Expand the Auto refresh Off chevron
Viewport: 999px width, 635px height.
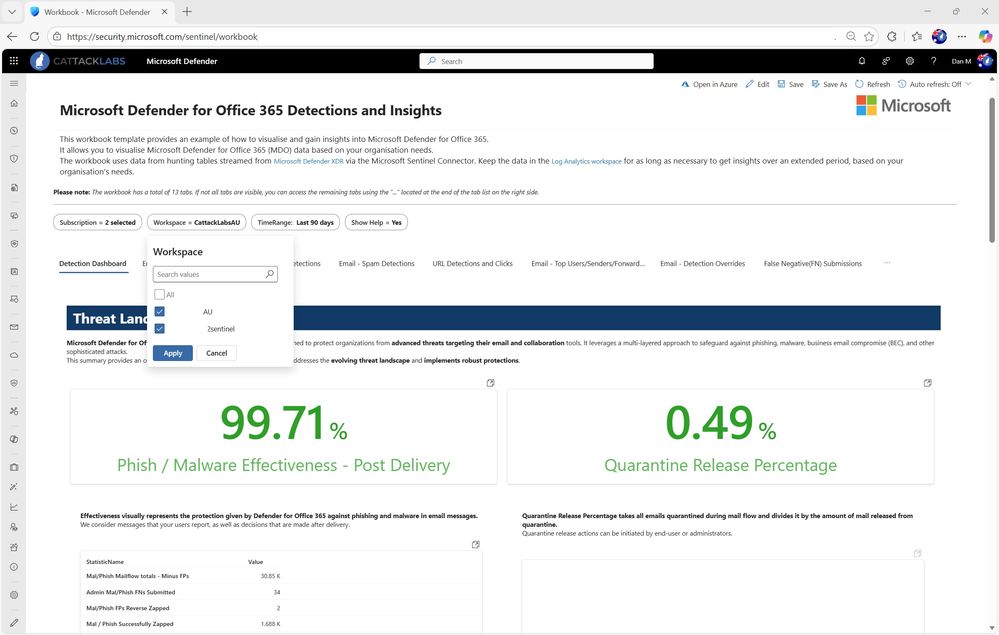pos(968,84)
